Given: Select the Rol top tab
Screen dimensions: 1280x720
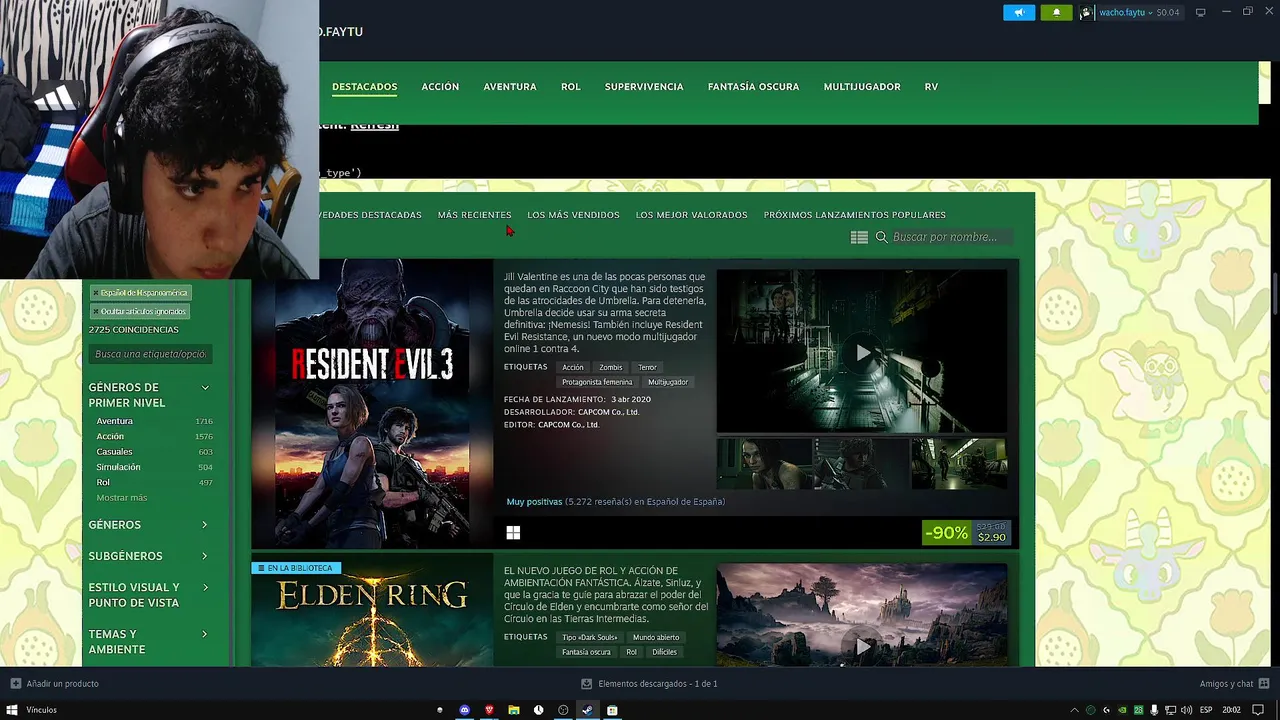Looking at the screenshot, I should (571, 87).
